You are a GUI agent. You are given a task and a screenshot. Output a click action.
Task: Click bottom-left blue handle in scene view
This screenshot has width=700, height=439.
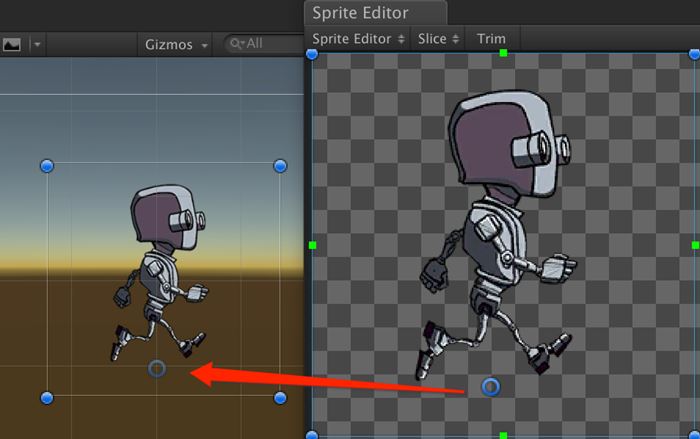point(46,398)
